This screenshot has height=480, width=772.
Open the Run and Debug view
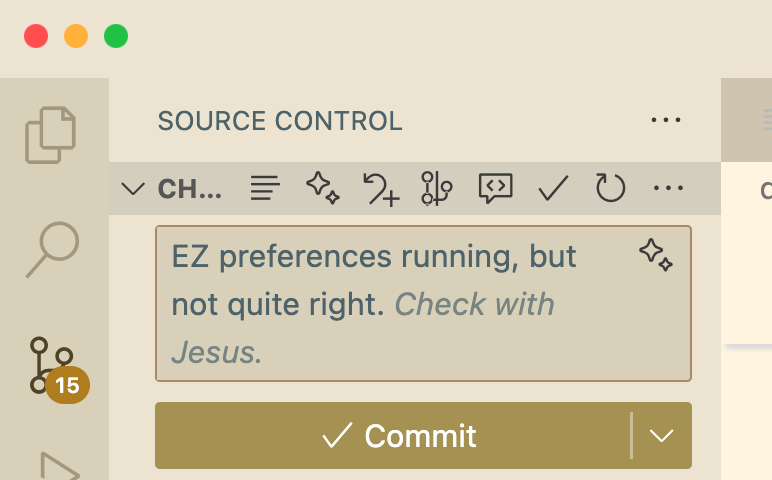[x=57, y=468]
